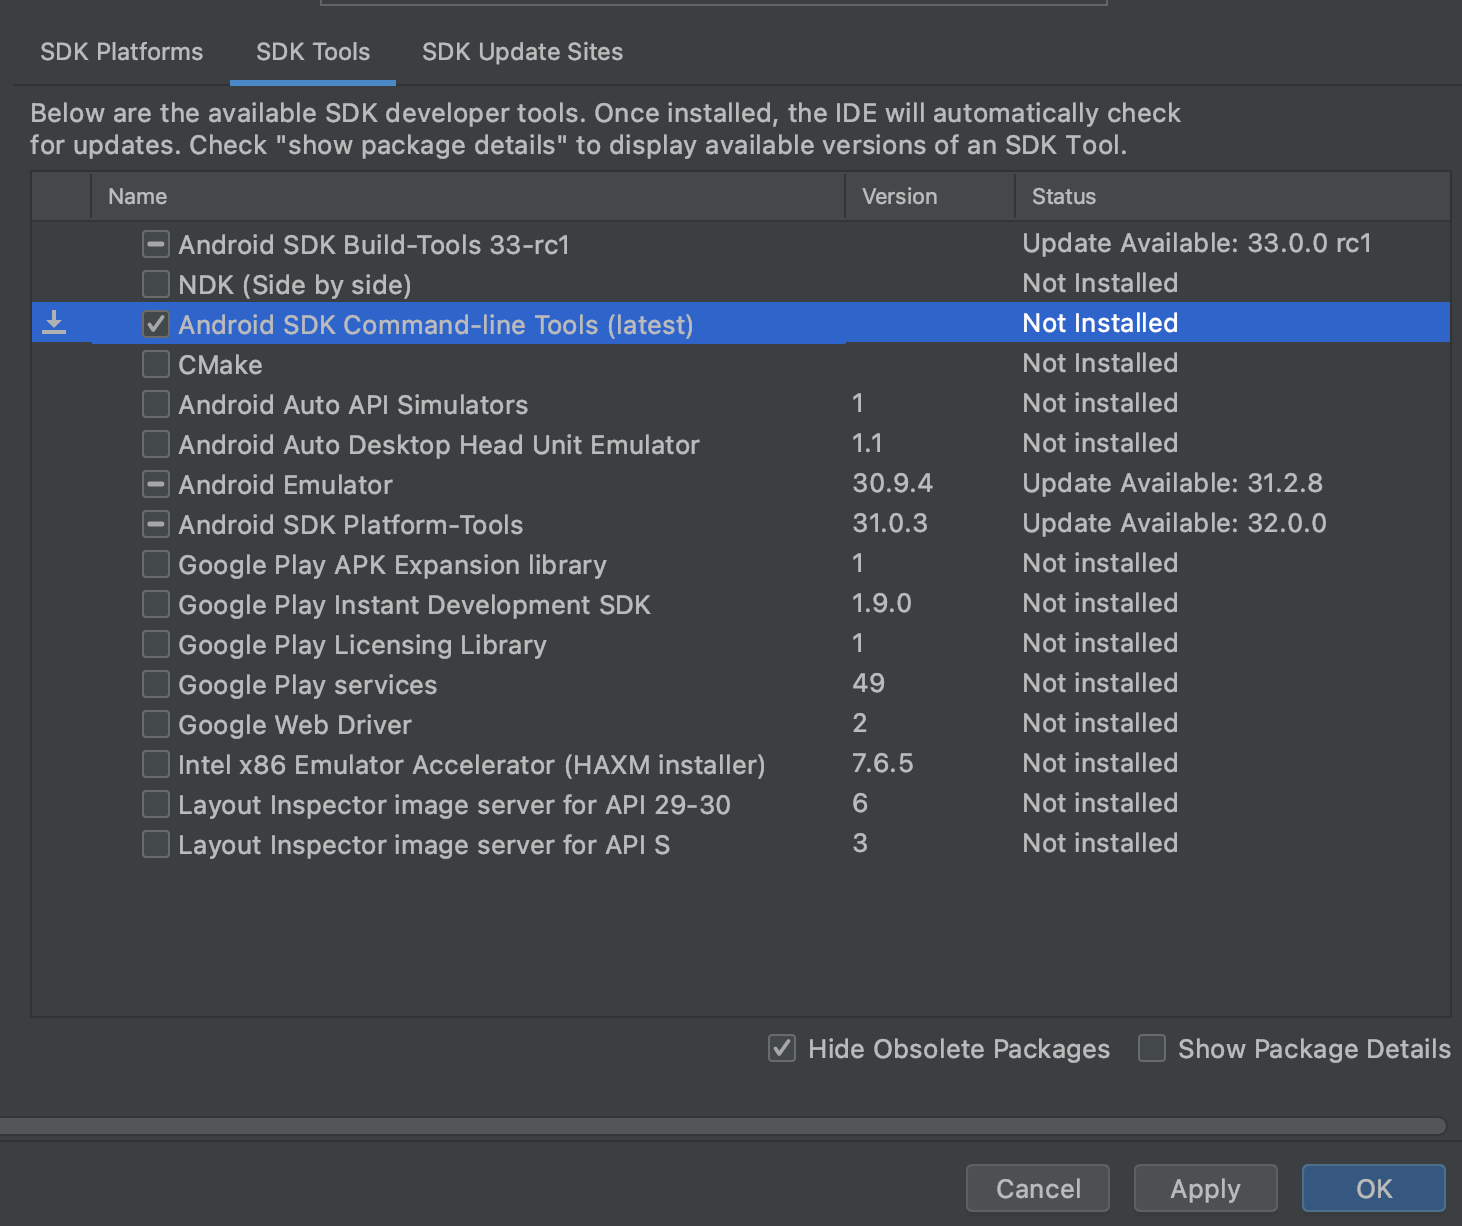1462x1226 pixels.
Task: Check Intel x86 Emulator Accelerator checkbox
Action: click(155, 764)
